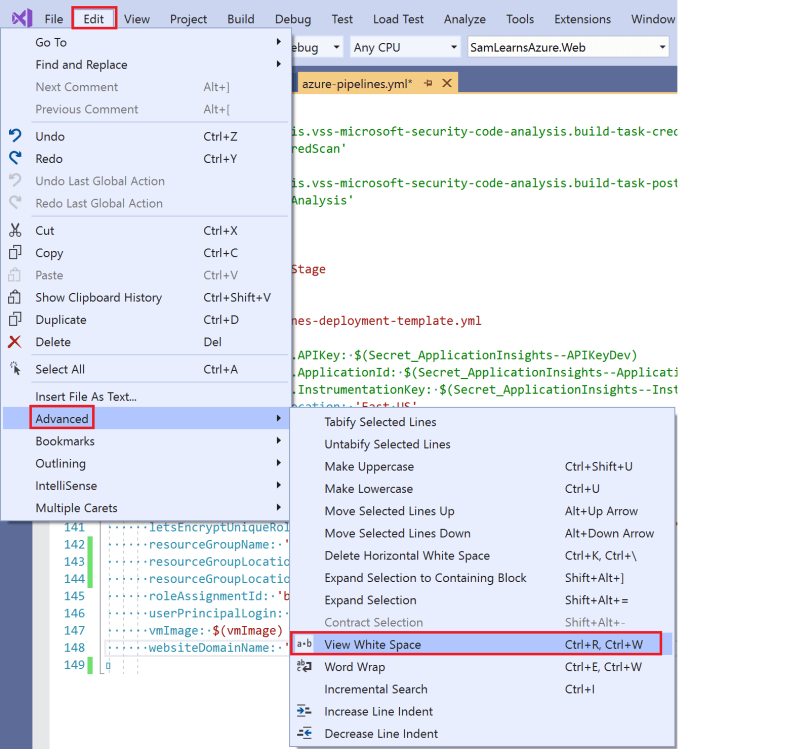
Task: Click the Copy pages icon
Action: tap(15, 253)
